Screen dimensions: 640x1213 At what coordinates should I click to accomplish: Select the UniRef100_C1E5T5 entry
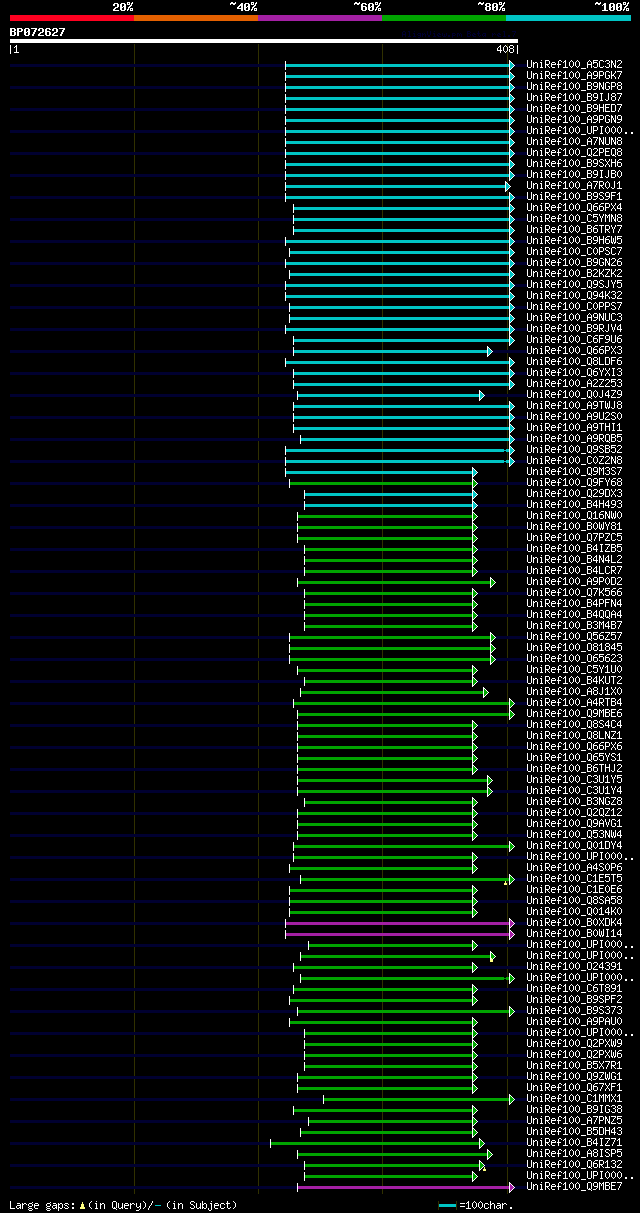pos(574,878)
